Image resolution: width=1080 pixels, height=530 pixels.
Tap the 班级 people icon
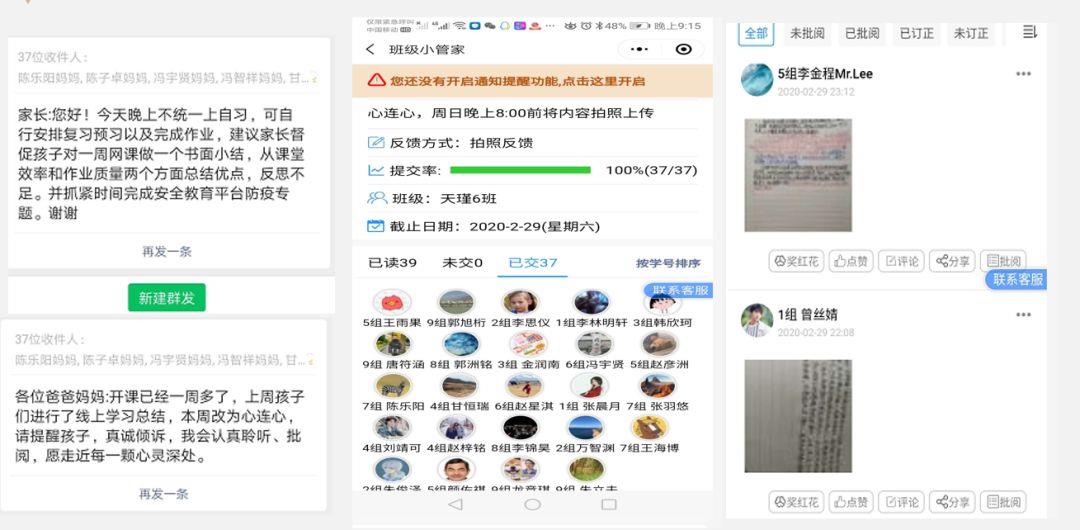tap(377, 198)
